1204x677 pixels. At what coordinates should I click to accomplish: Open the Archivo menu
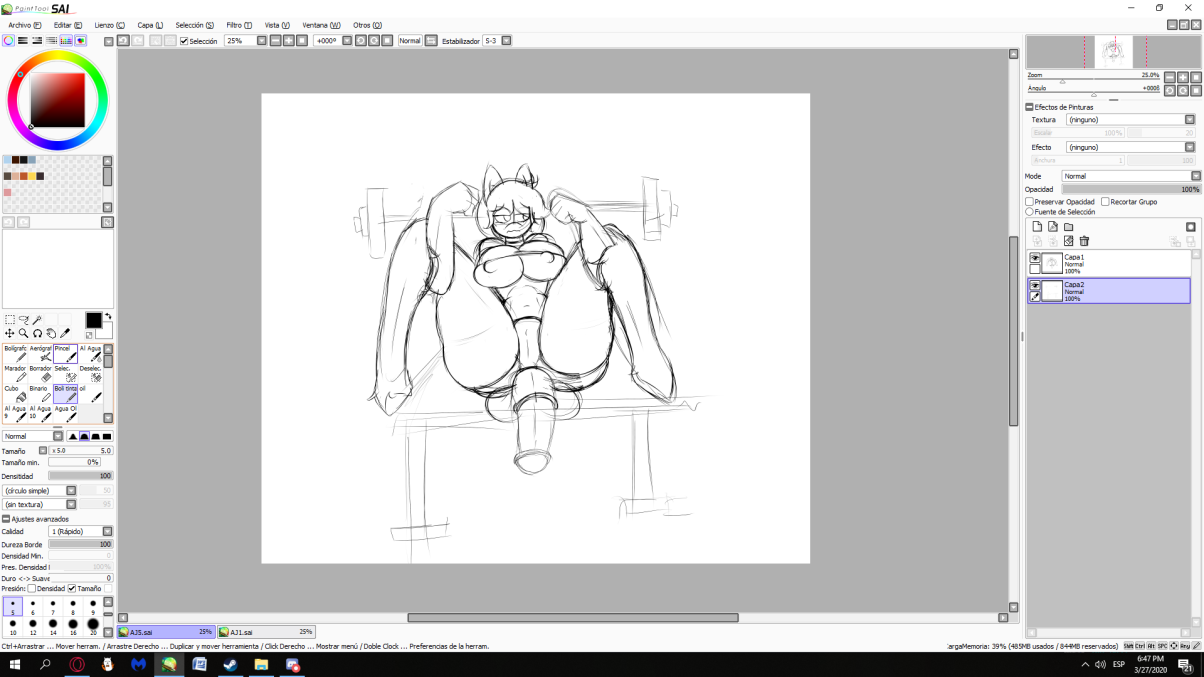tap(25, 25)
